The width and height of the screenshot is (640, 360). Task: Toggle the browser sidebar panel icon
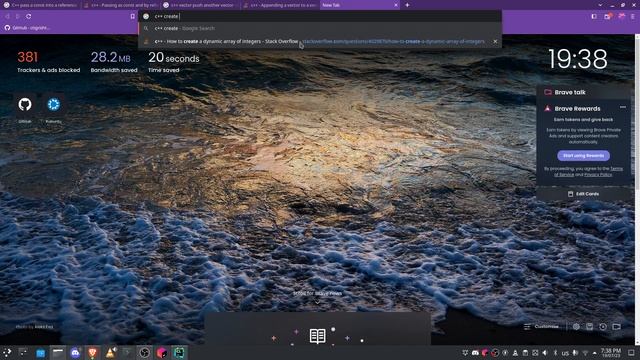tap(594, 16)
